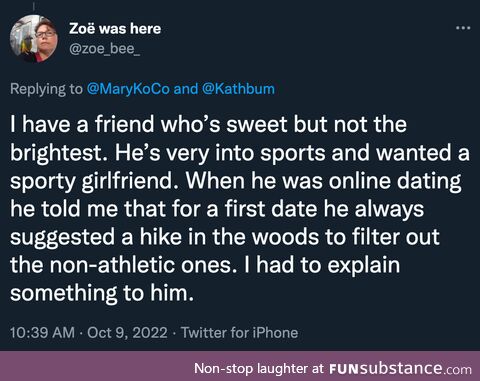480x381 pixels.
Task: Click the 'Non-stop laughter at' banner text
Action: click(x=259, y=368)
